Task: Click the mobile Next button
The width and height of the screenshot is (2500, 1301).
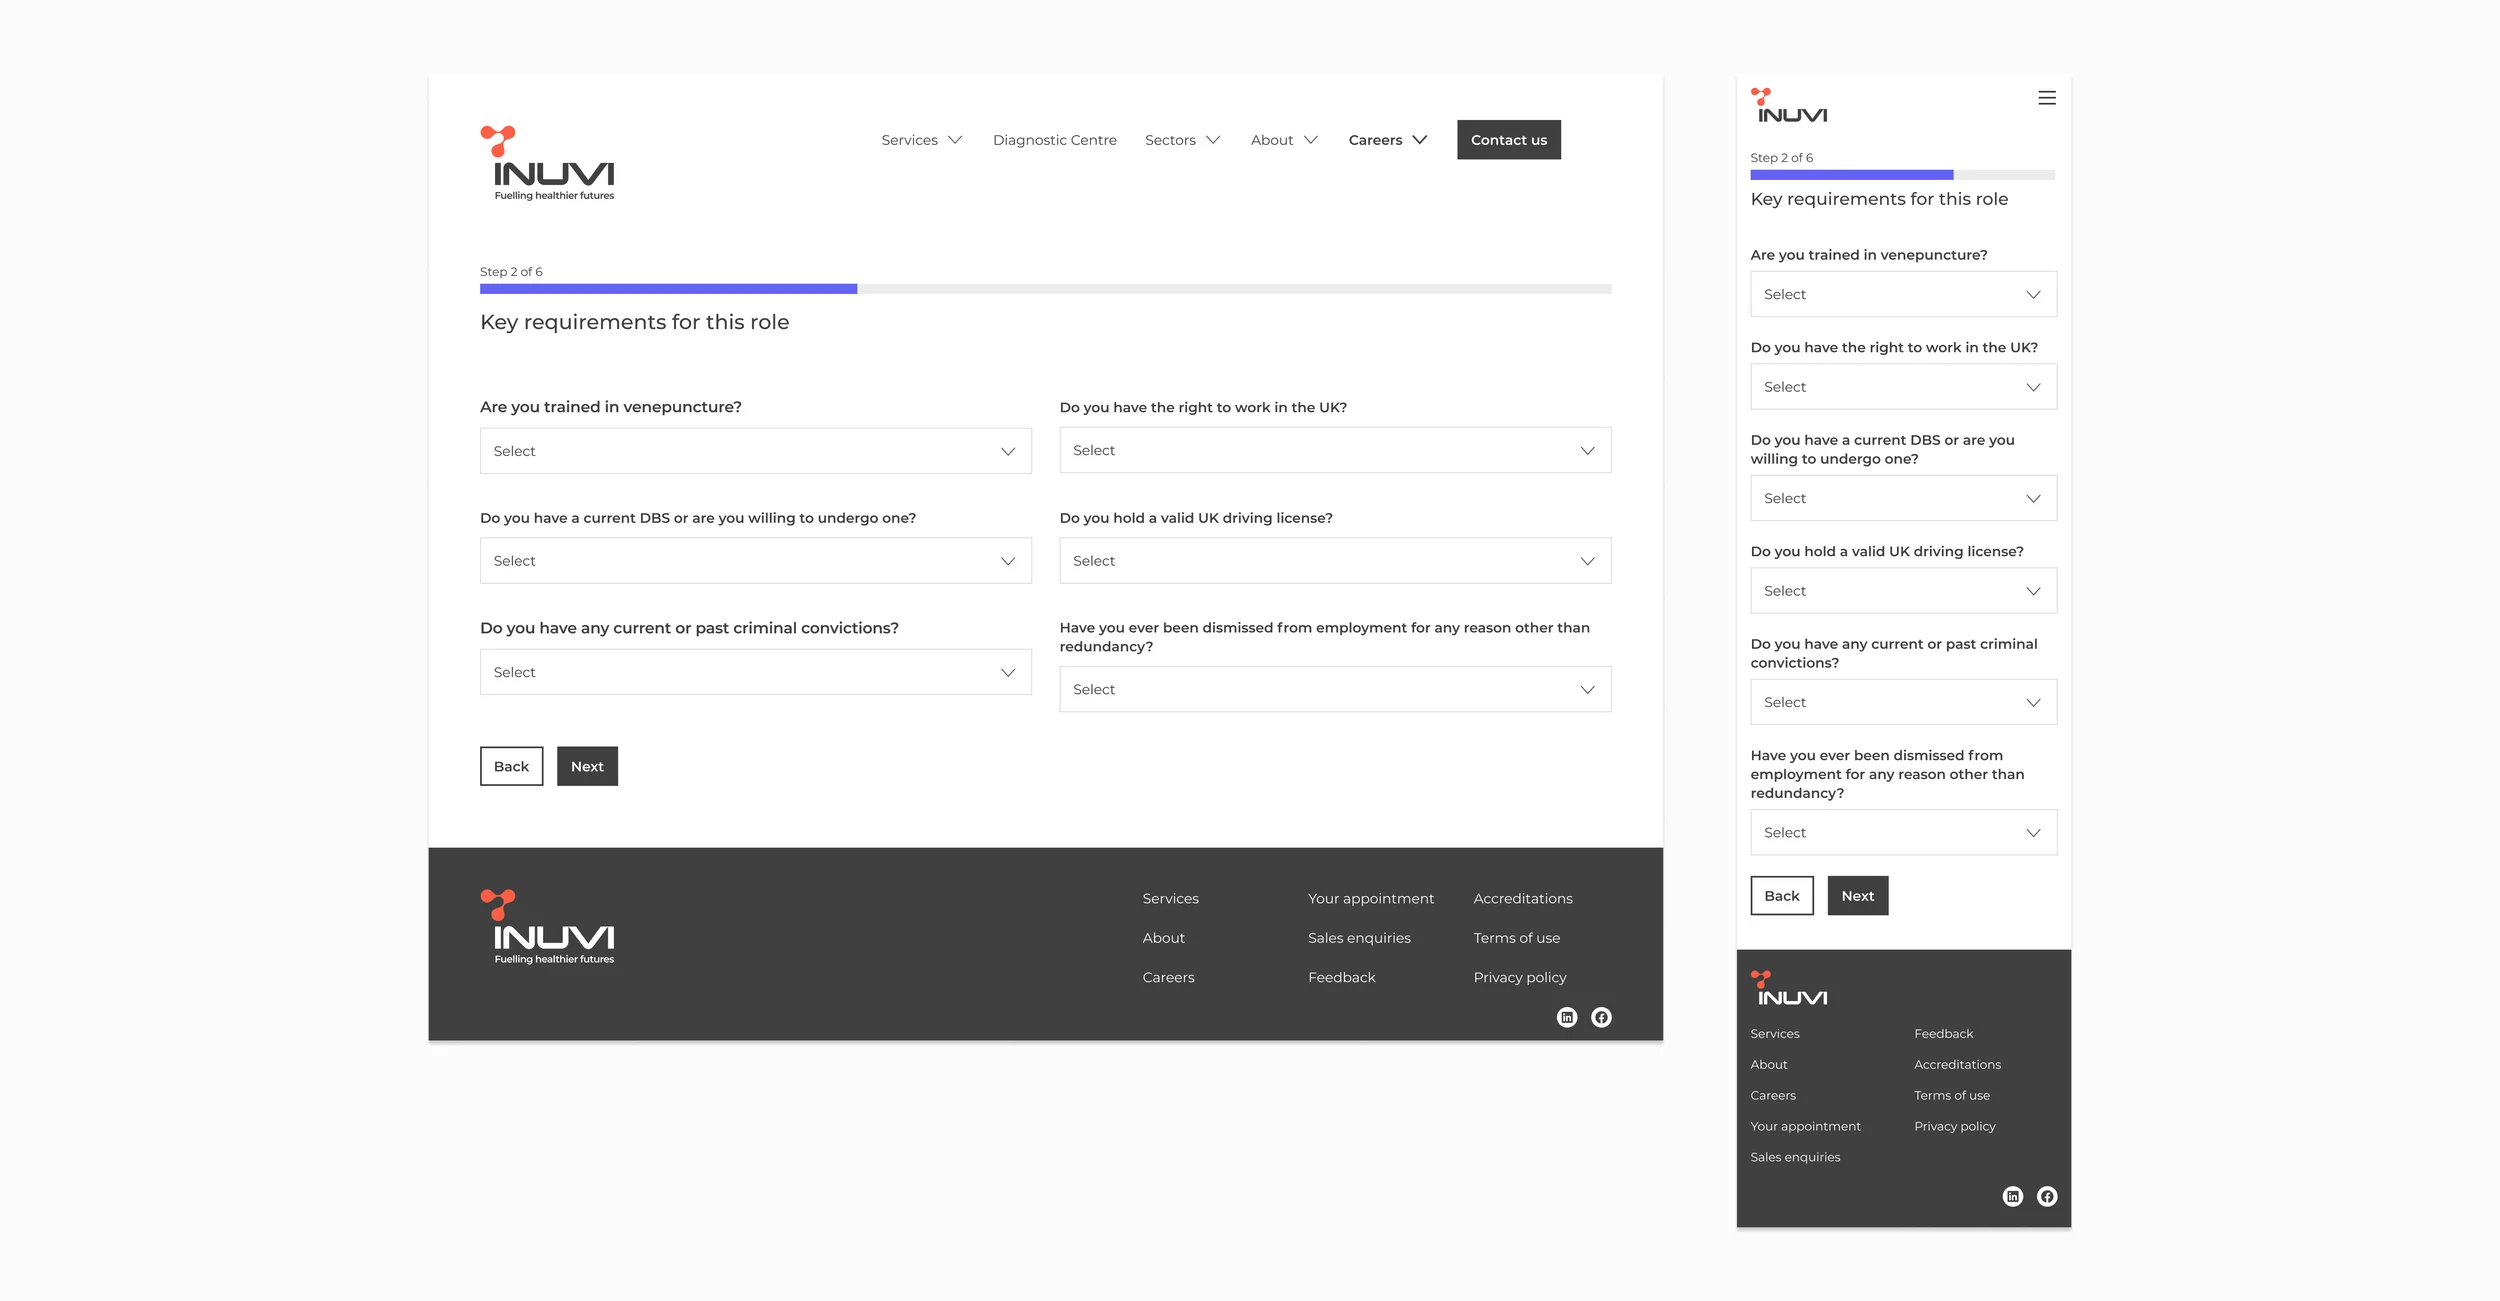Action: coord(1857,896)
